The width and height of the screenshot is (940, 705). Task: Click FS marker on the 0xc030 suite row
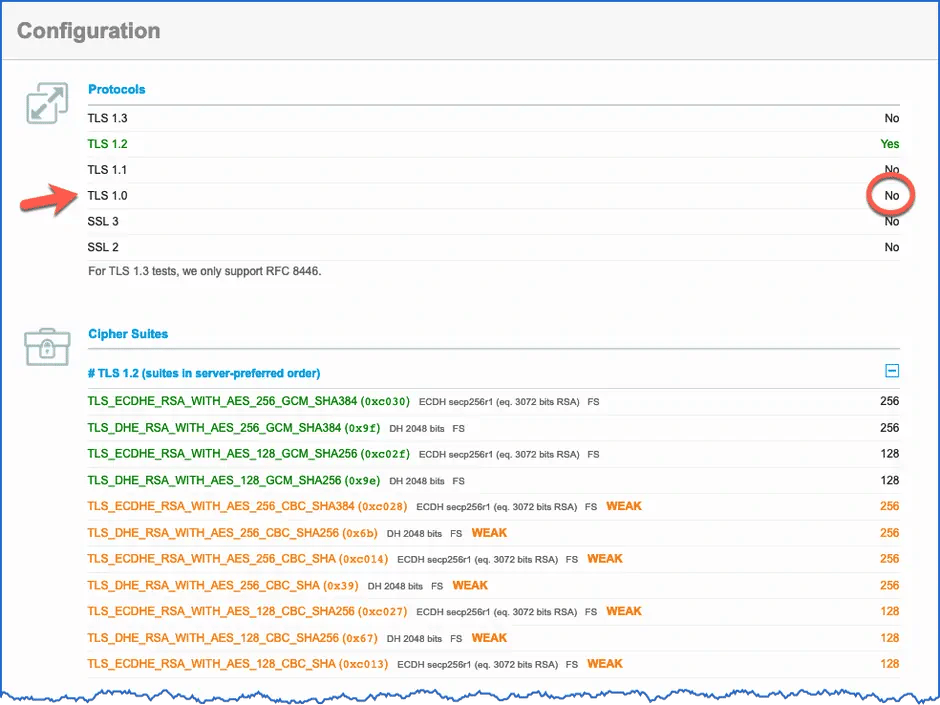[593, 402]
